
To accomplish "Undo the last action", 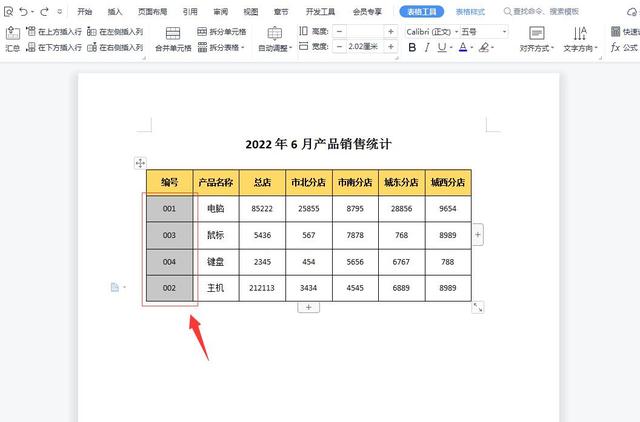I will tap(24, 11).
